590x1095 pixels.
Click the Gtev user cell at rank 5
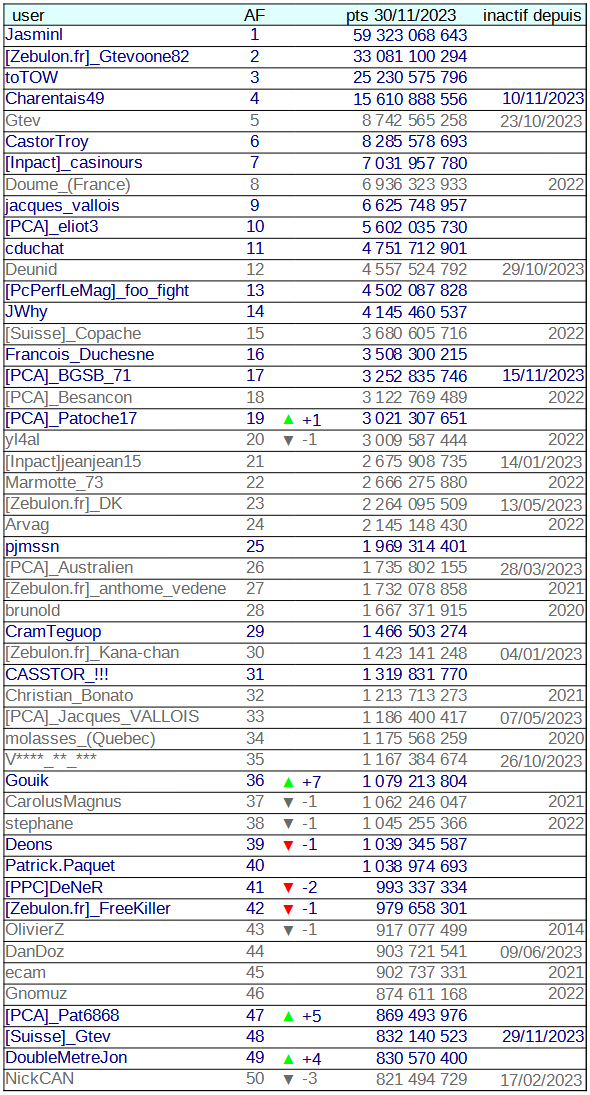tap(22, 120)
